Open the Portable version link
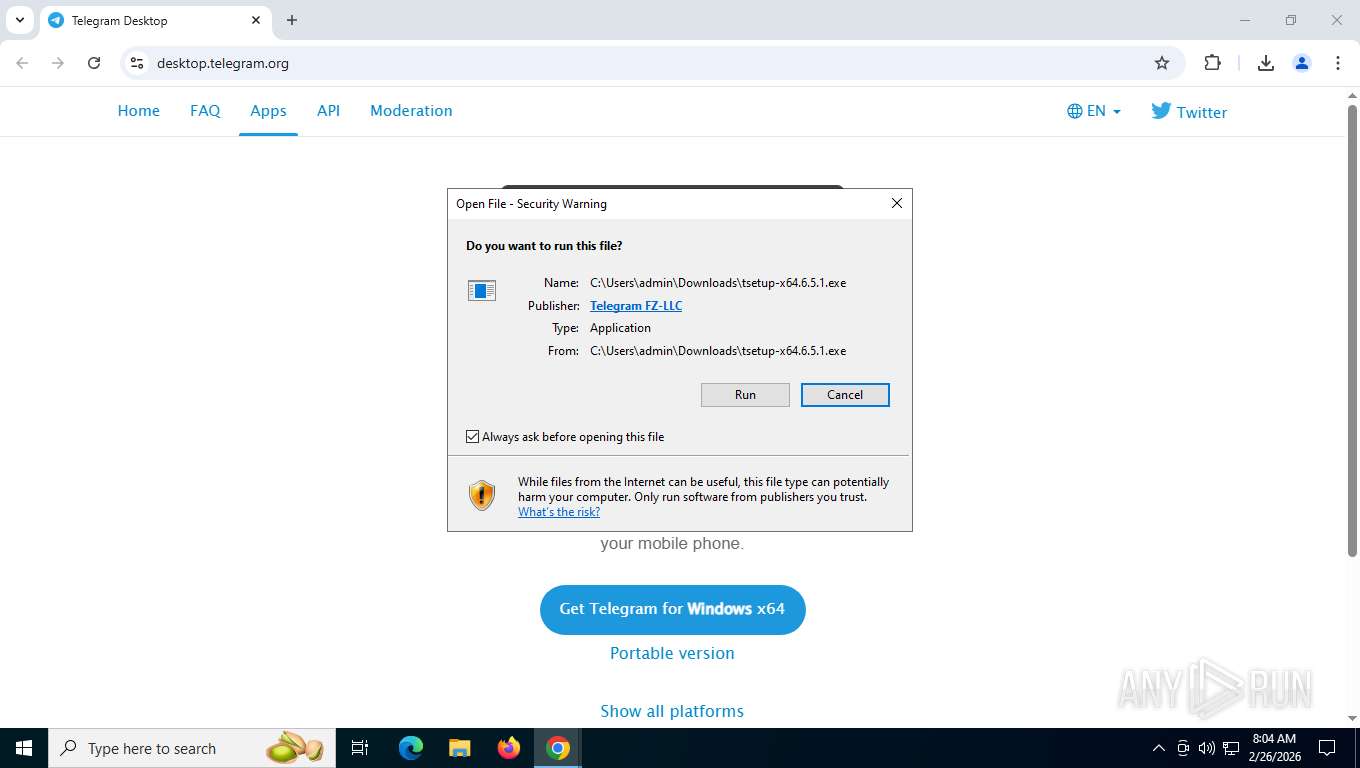1360x768 pixels. click(x=672, y=653)
